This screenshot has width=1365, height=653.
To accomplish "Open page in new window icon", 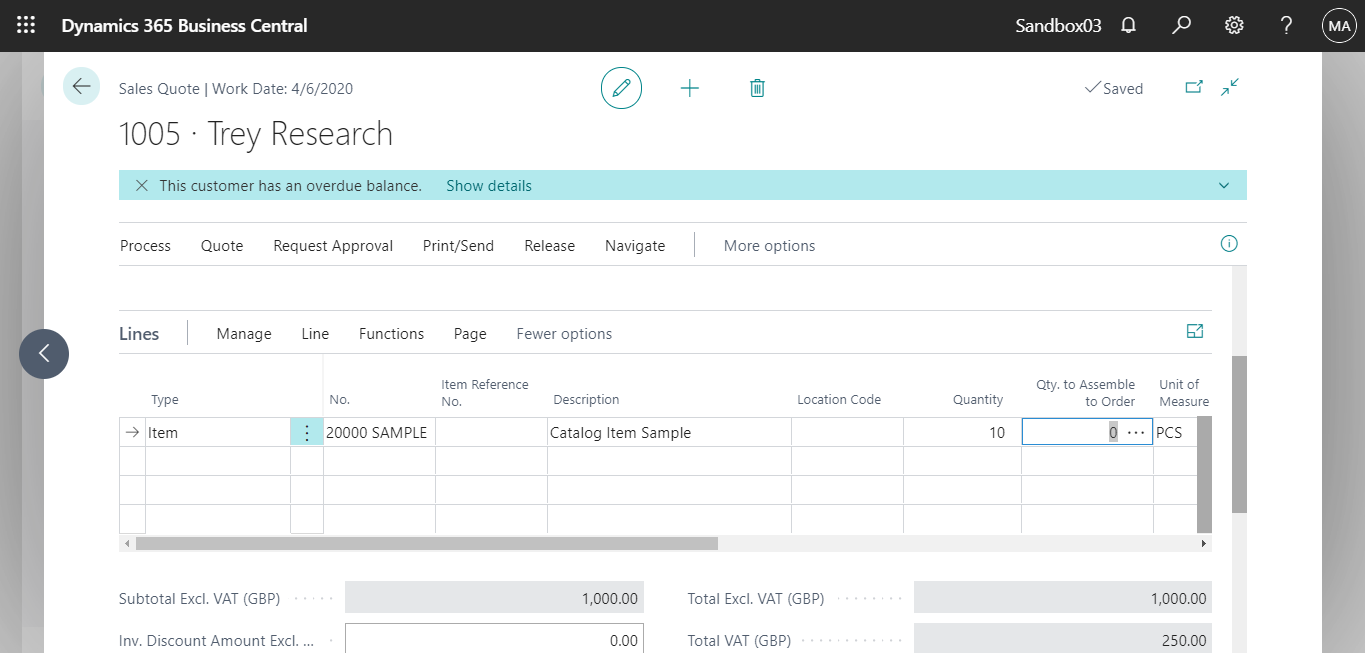I will coord(1194,88).
